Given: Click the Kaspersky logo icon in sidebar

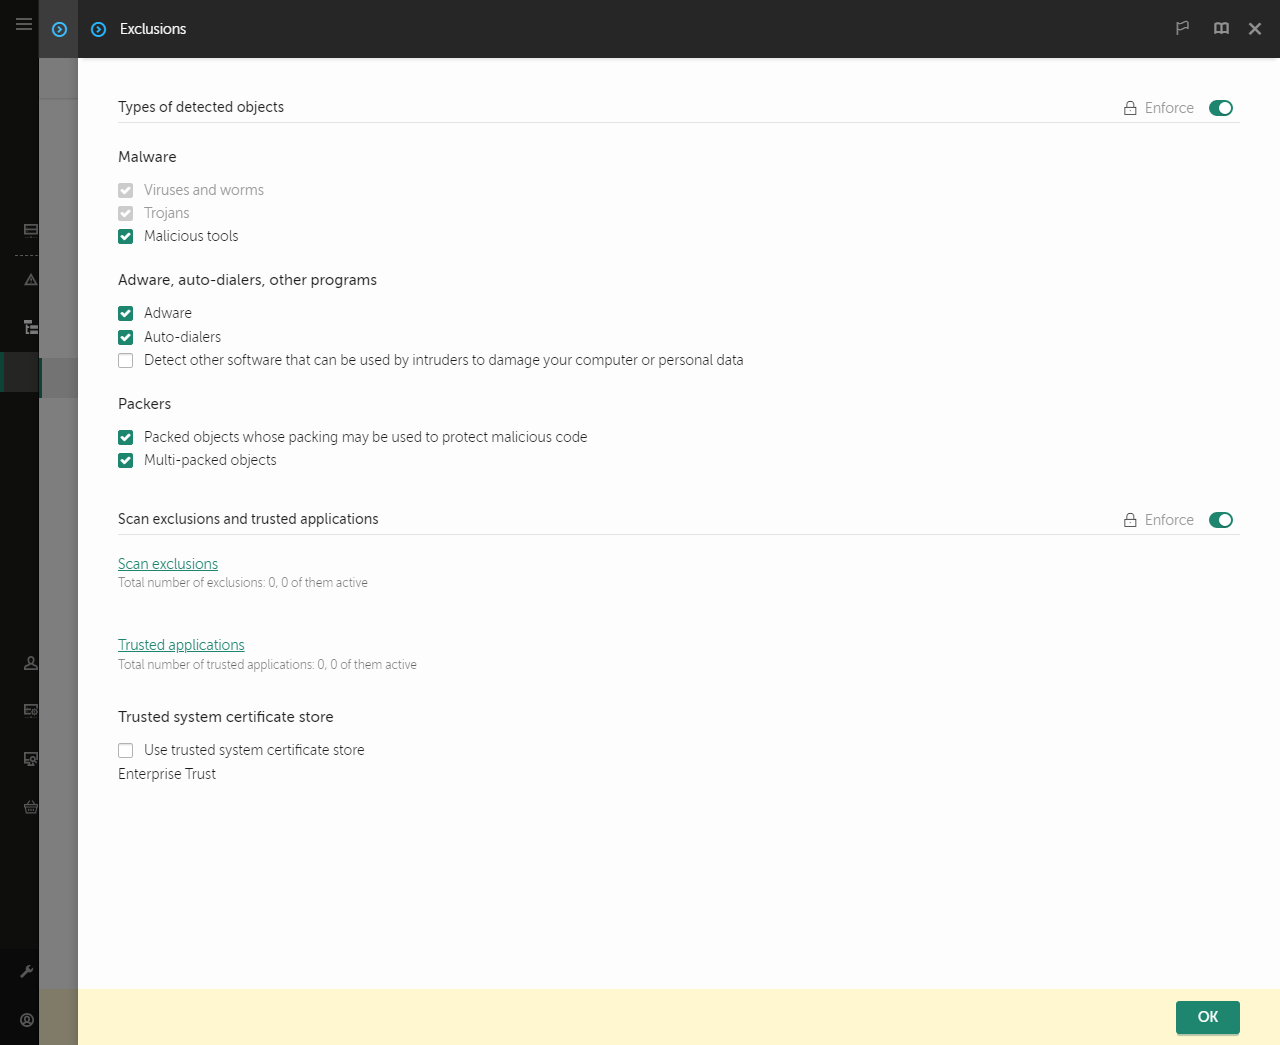Looking at the screenshot, I should pyautogui.click(x=58, y=29).
